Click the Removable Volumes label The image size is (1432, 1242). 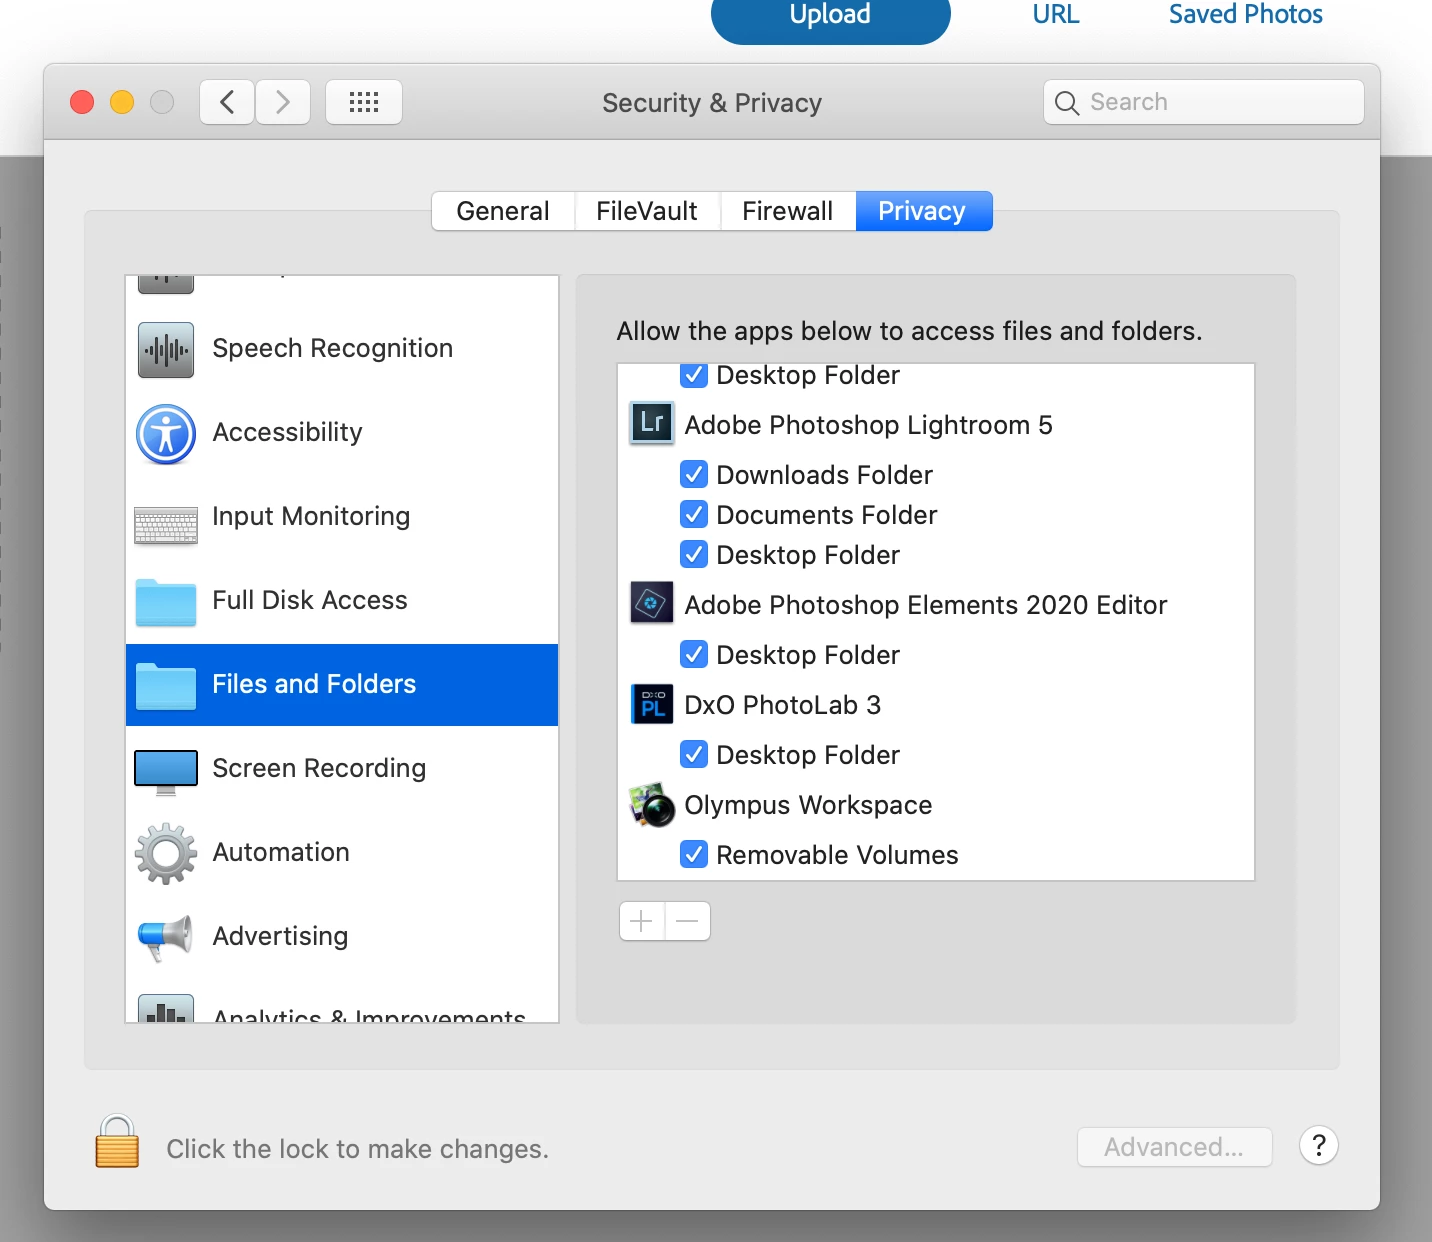pyautogui.click(x=837, y=855)
